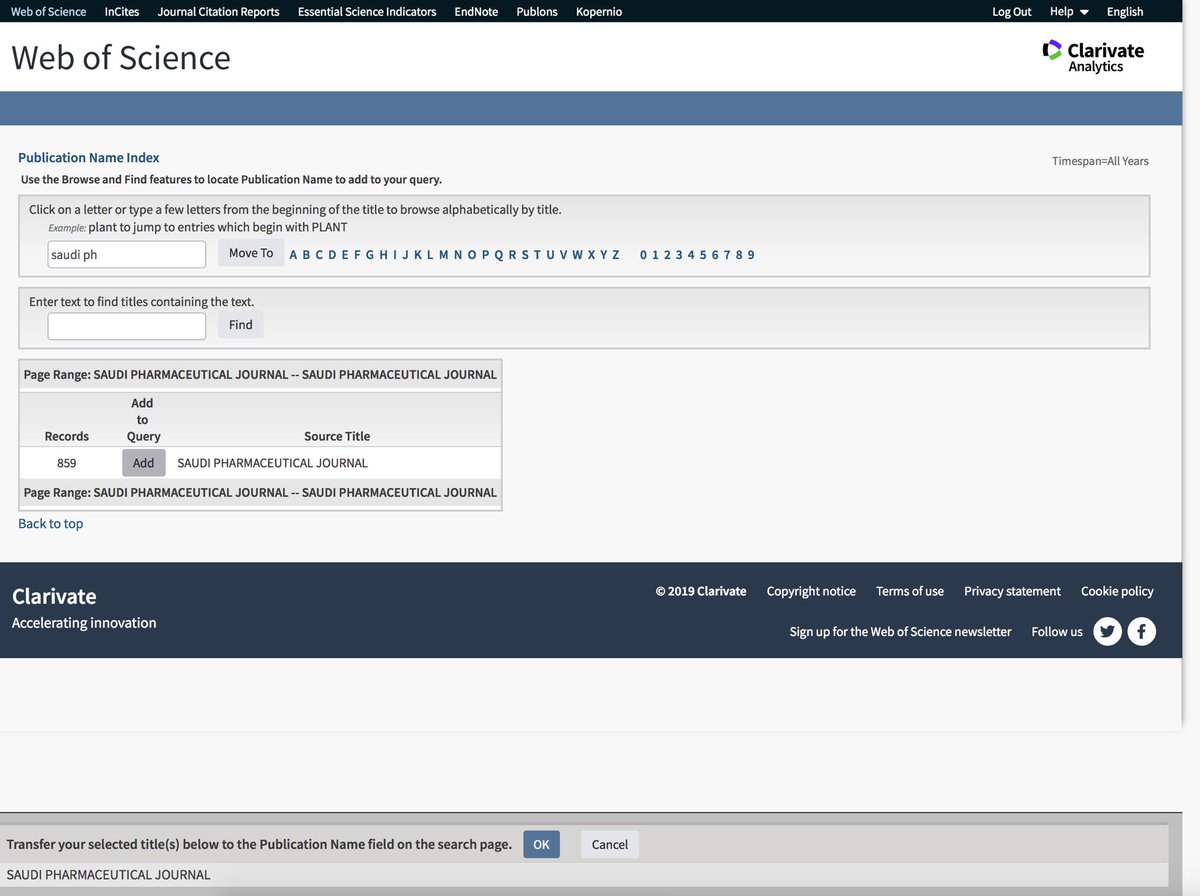
Task: Browse titles starting with letter J
Action: pos(405,255)
